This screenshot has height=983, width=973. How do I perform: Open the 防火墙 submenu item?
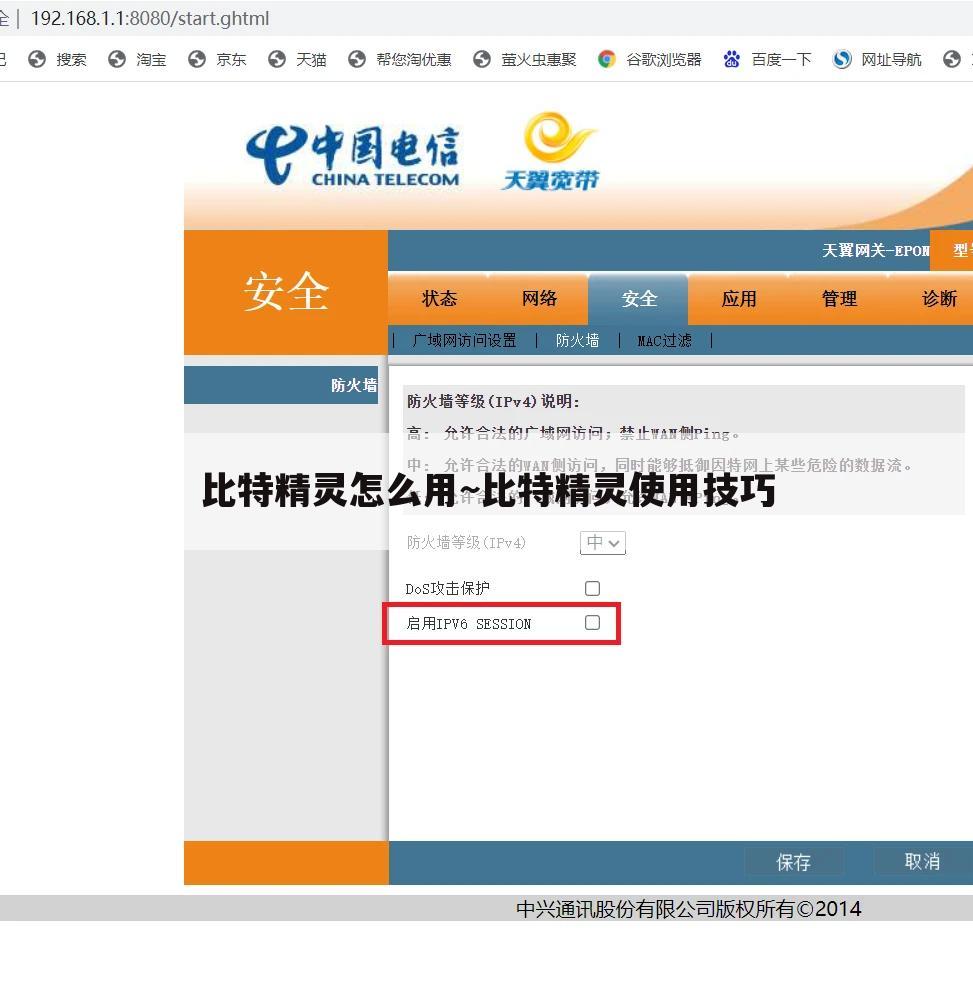(577, 340)
